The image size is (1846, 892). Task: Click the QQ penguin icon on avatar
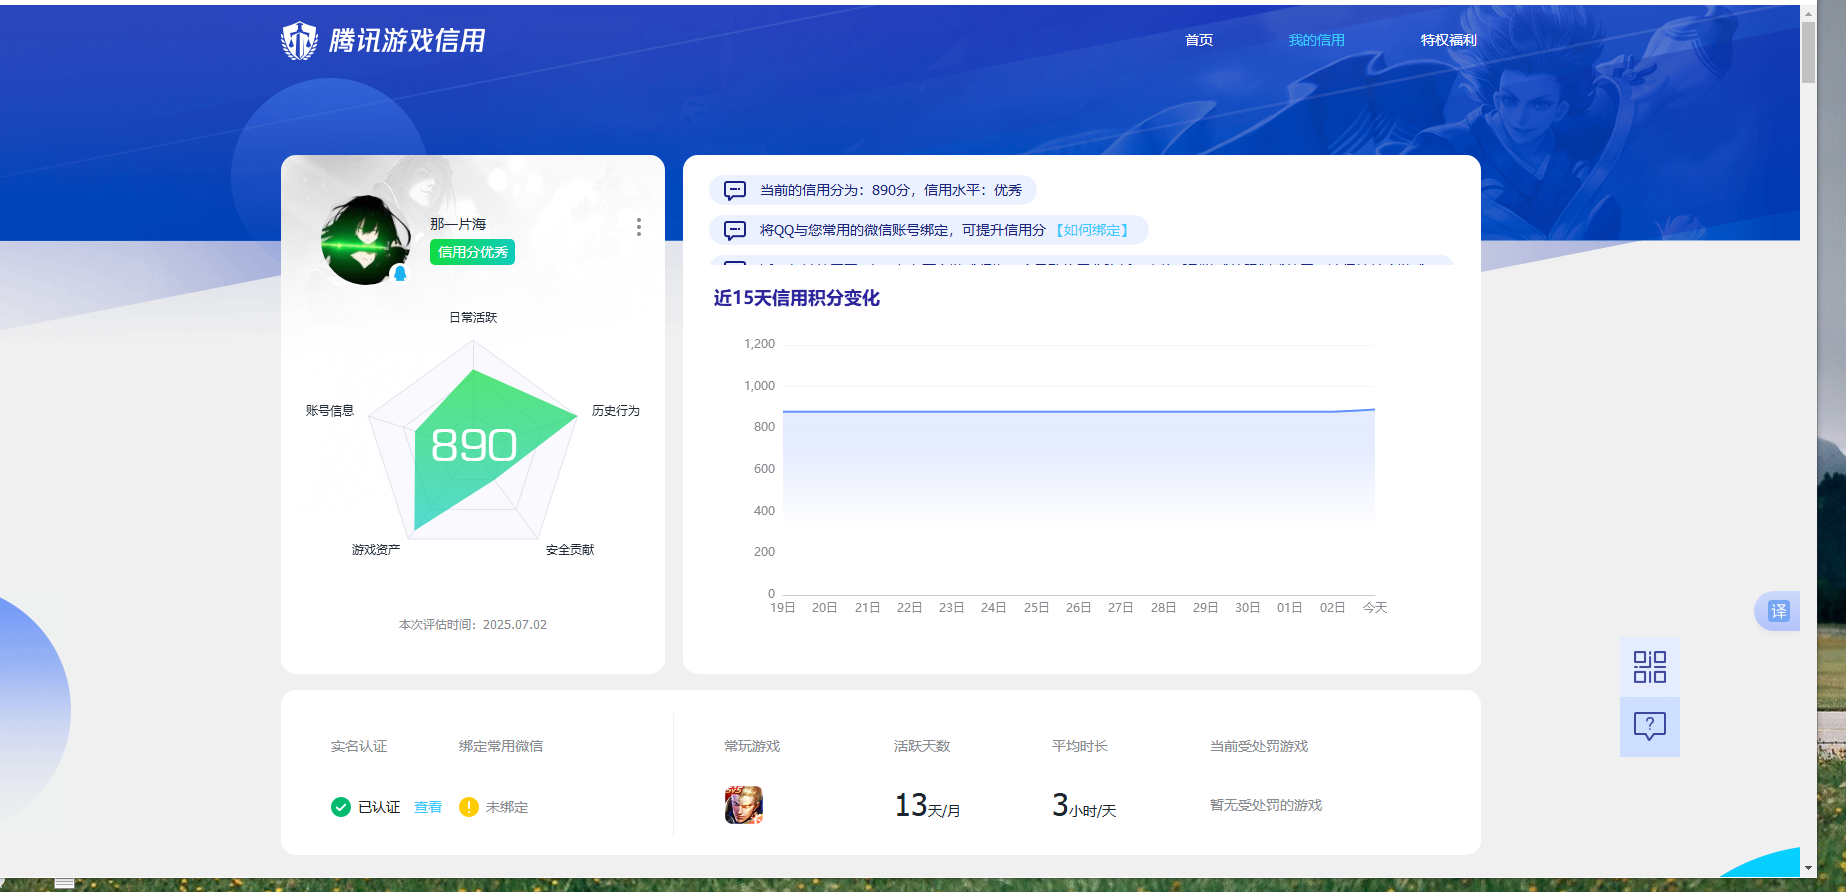pos(400,273)
